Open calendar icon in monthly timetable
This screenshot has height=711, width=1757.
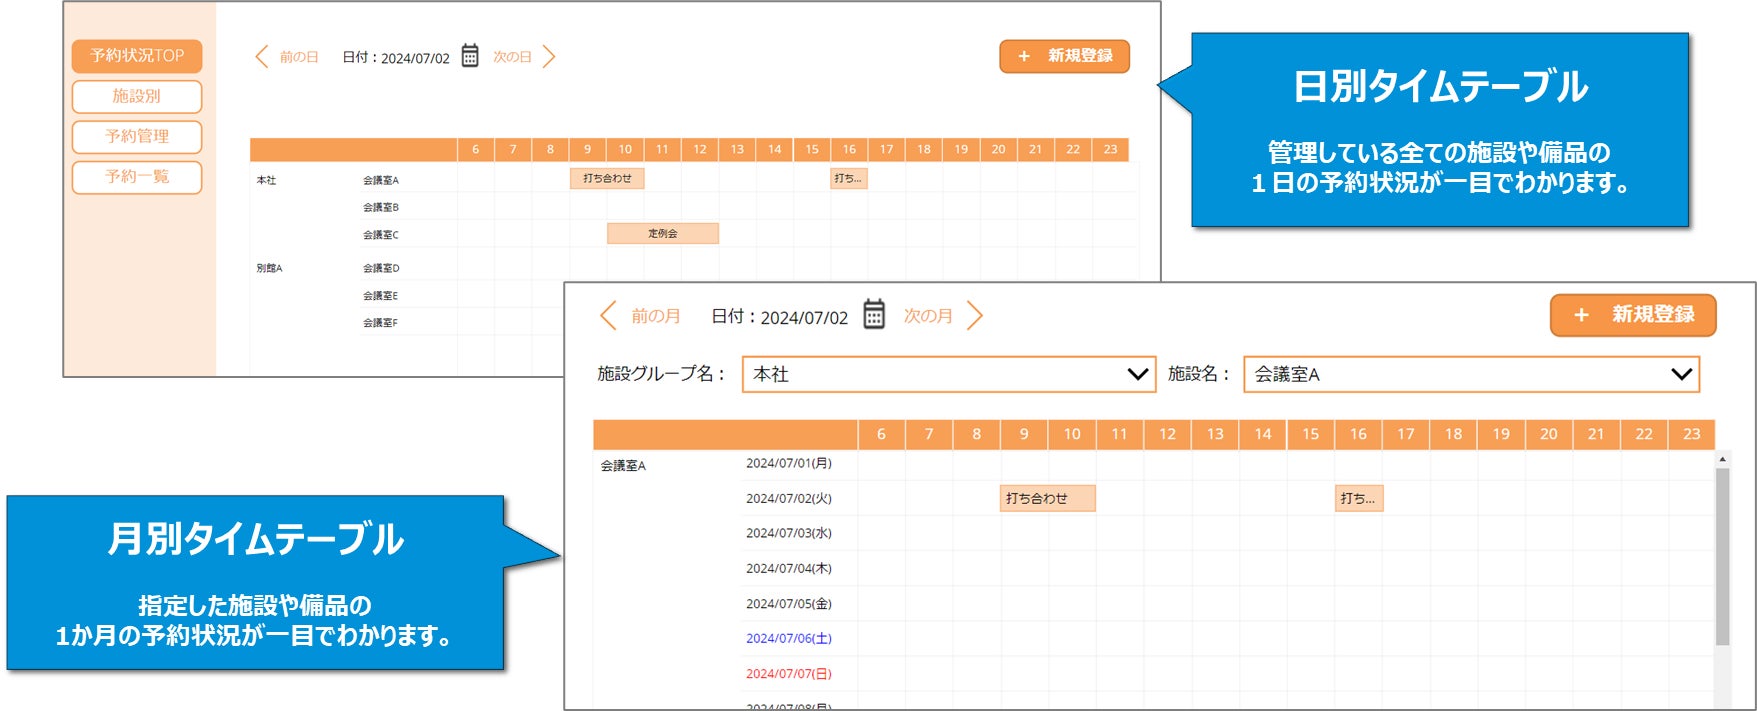click(874, 314)
